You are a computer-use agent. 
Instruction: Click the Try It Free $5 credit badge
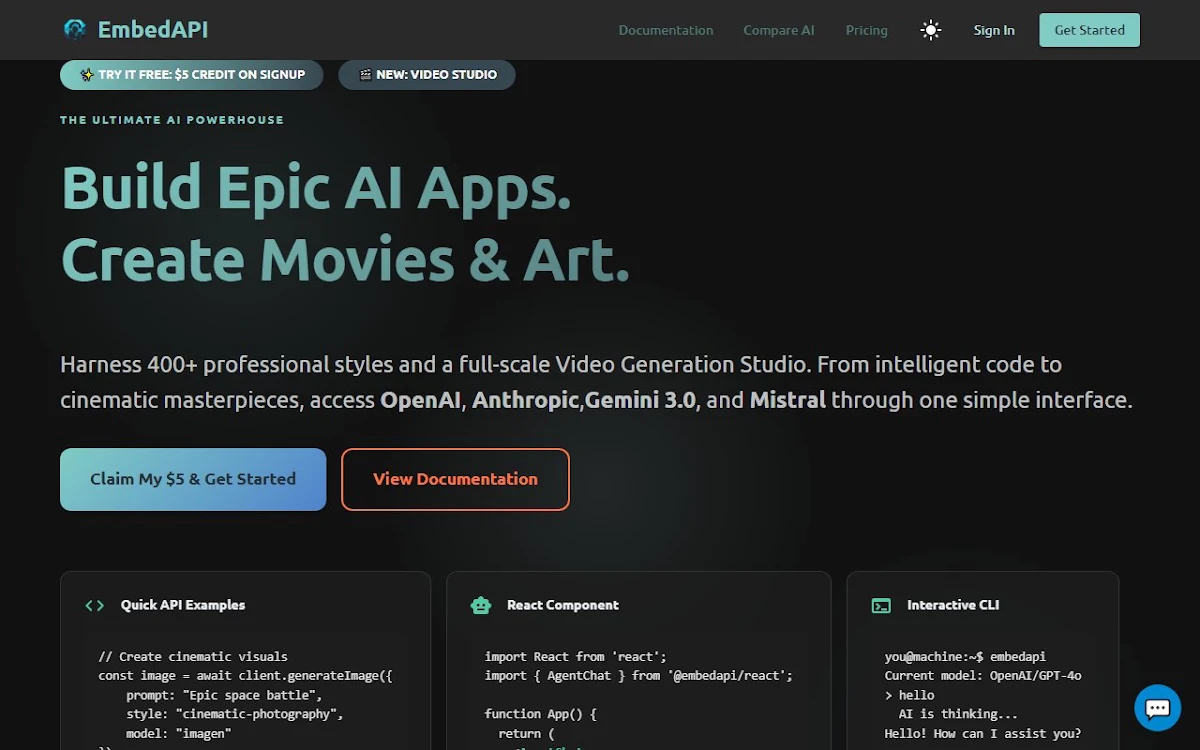[x=192, y=75]
